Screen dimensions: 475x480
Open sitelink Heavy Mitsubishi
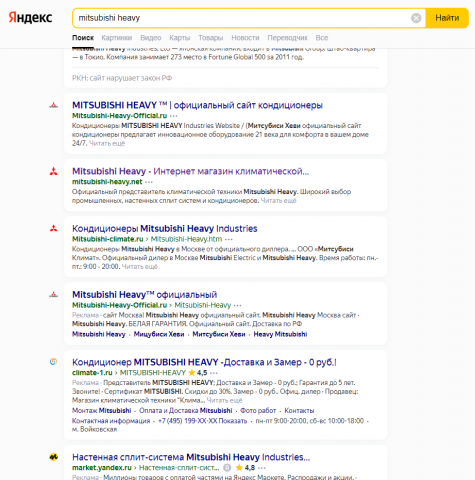[280, 334]
